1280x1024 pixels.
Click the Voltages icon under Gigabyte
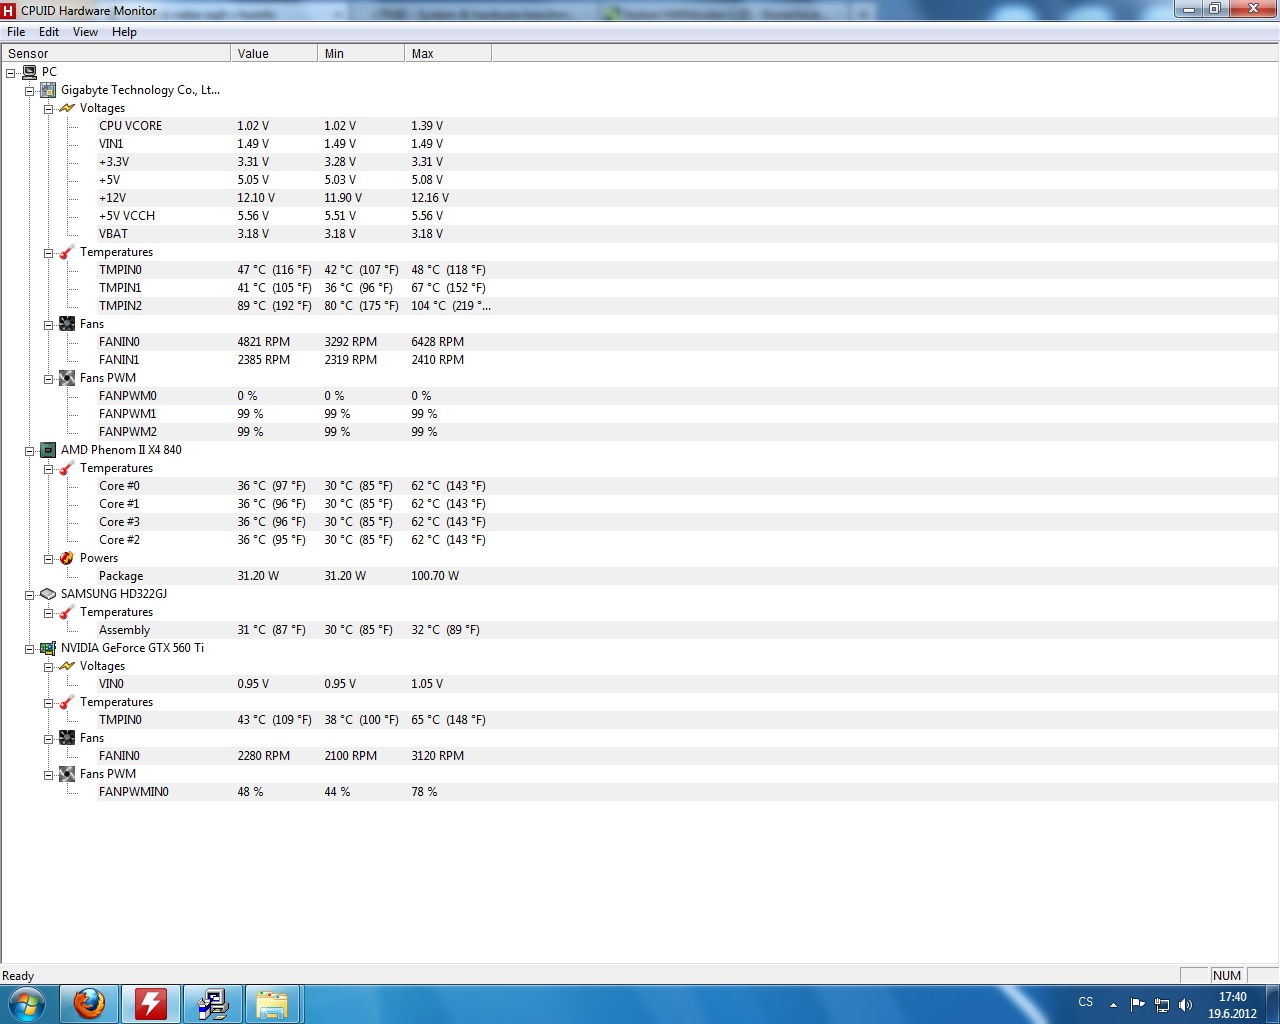67,108
